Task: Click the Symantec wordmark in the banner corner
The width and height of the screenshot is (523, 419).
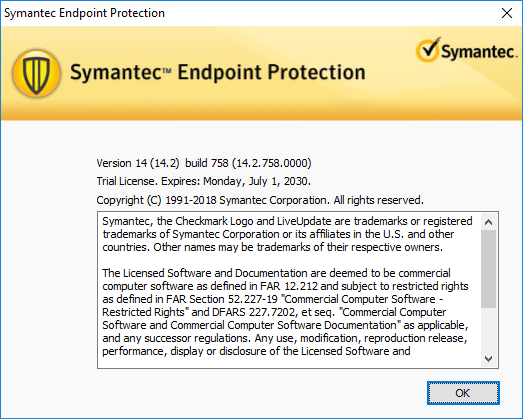Action: click(479, 52)
